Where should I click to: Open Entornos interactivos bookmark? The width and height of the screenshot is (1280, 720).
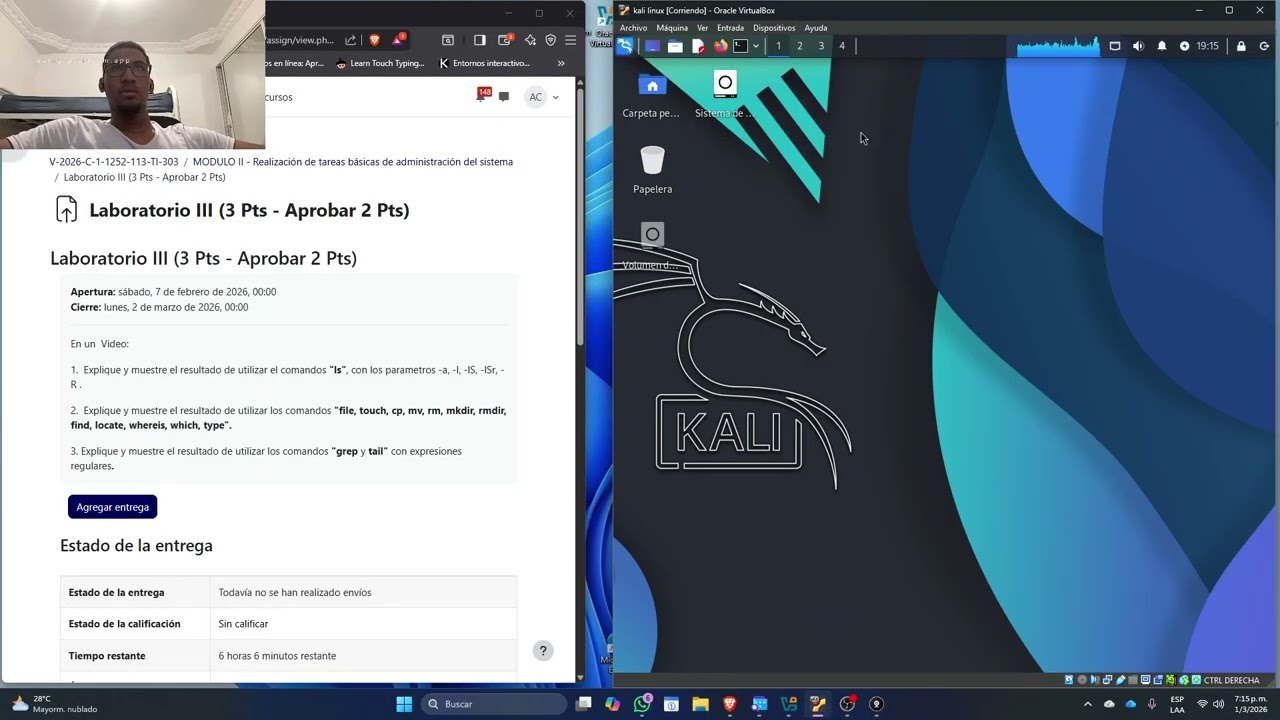[484, 63]
